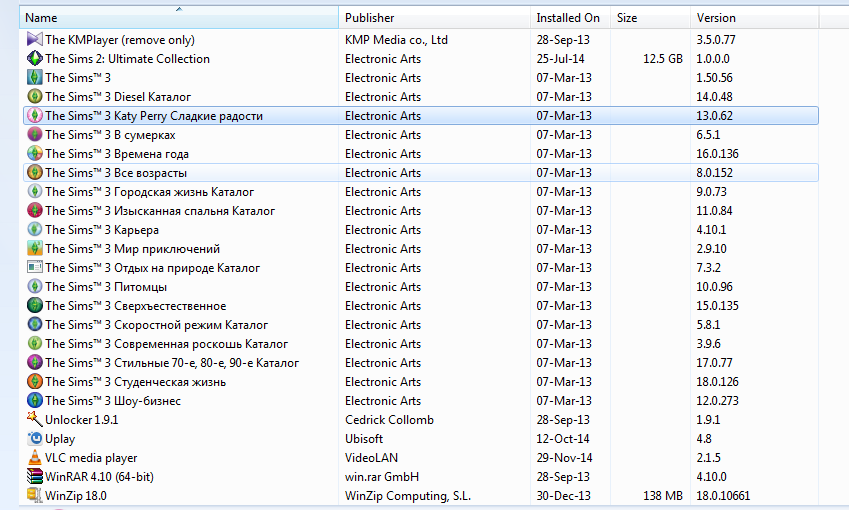Viewport: 849px width, 510px height.
Task: Click version value '2.1.5'
Action: pos(708,457)
